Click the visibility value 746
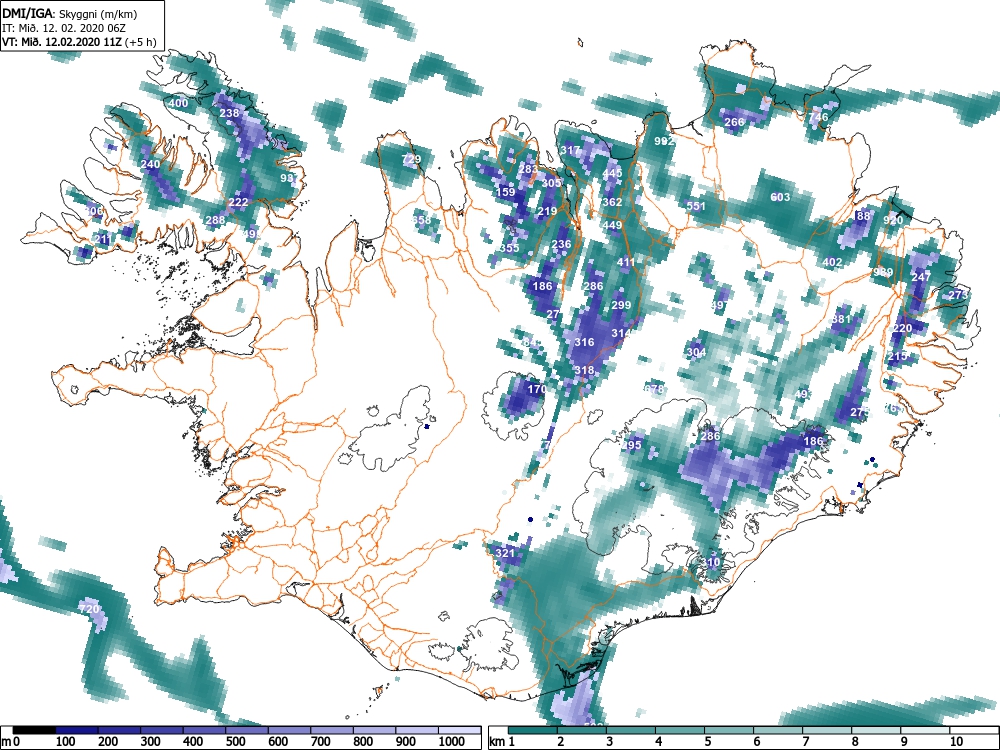Image resolution: width=1000 pixels, height=750 pixels. click(819, 117)
